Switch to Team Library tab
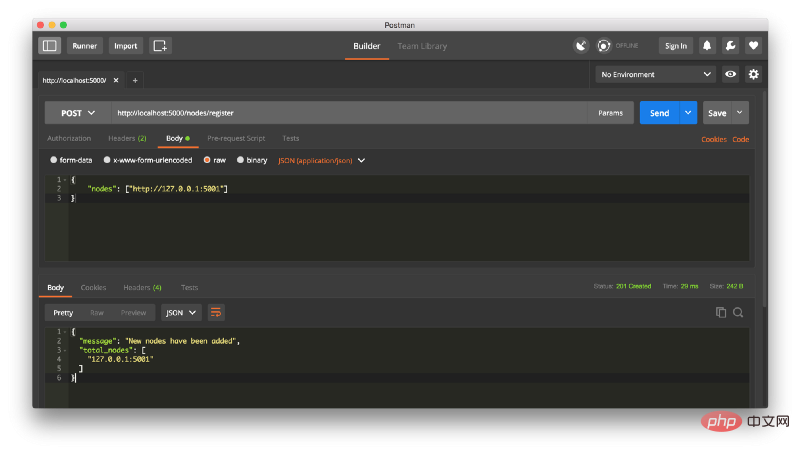 coord(422,46)
